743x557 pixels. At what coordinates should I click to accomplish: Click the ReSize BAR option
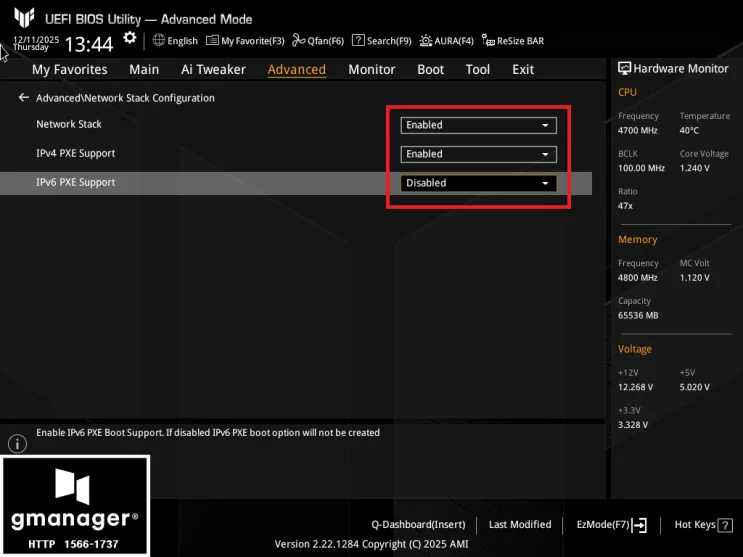pos(513,41)
